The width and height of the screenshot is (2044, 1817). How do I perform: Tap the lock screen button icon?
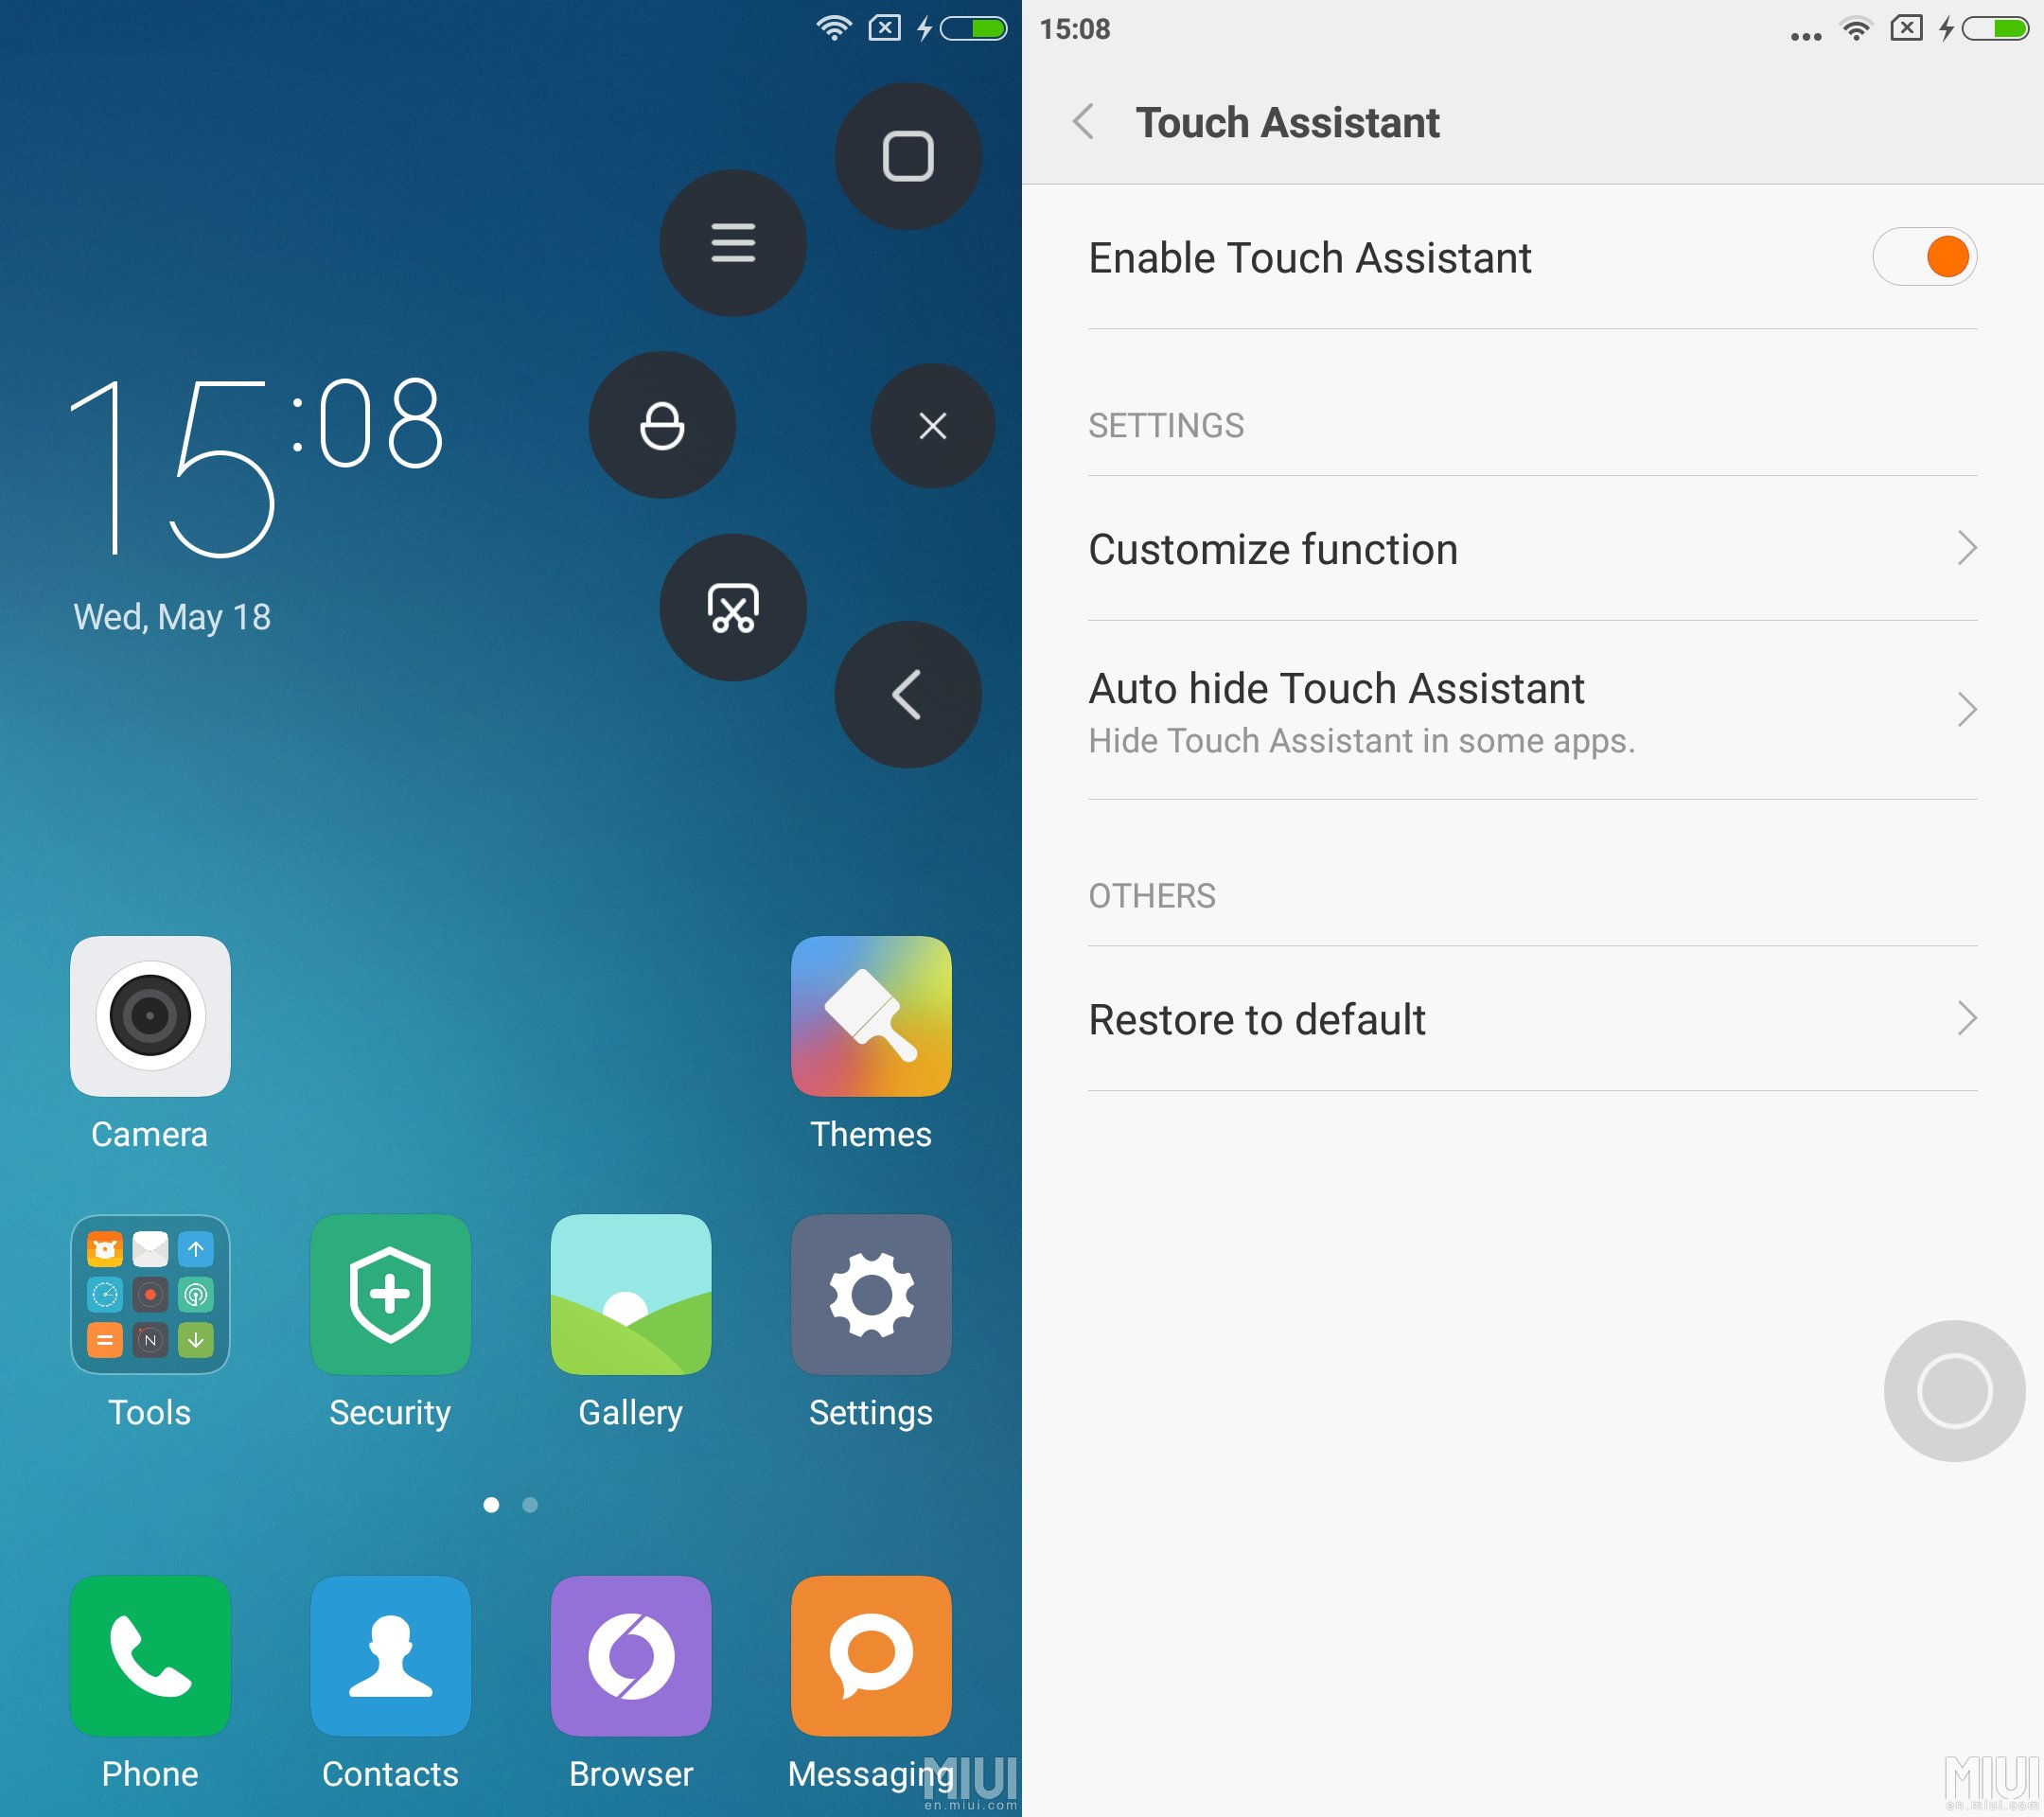coord(662,428)
